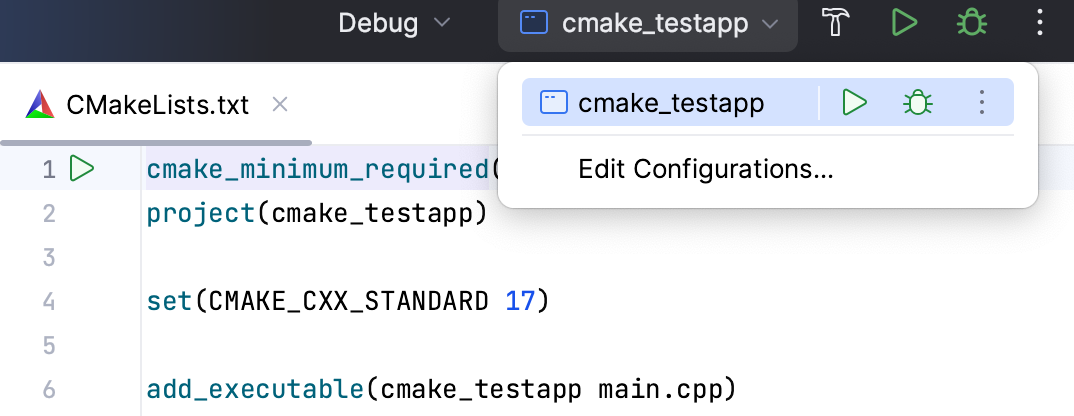Click the CMake file icon on the tab
The height and width of the screenshot is (416, 1074).
point(40,104)
